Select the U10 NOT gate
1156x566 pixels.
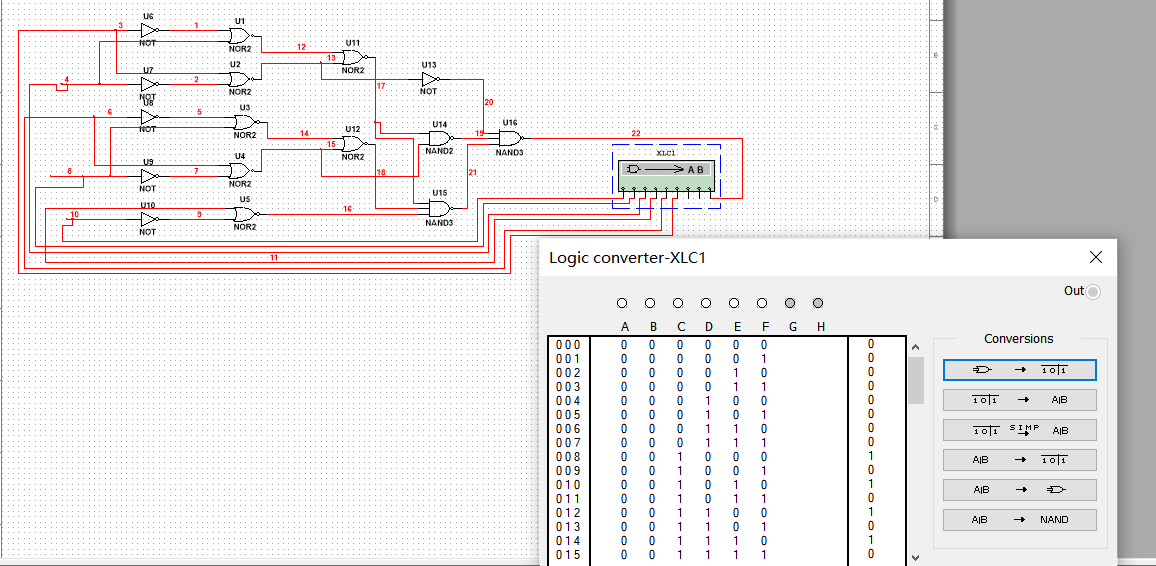149,220
